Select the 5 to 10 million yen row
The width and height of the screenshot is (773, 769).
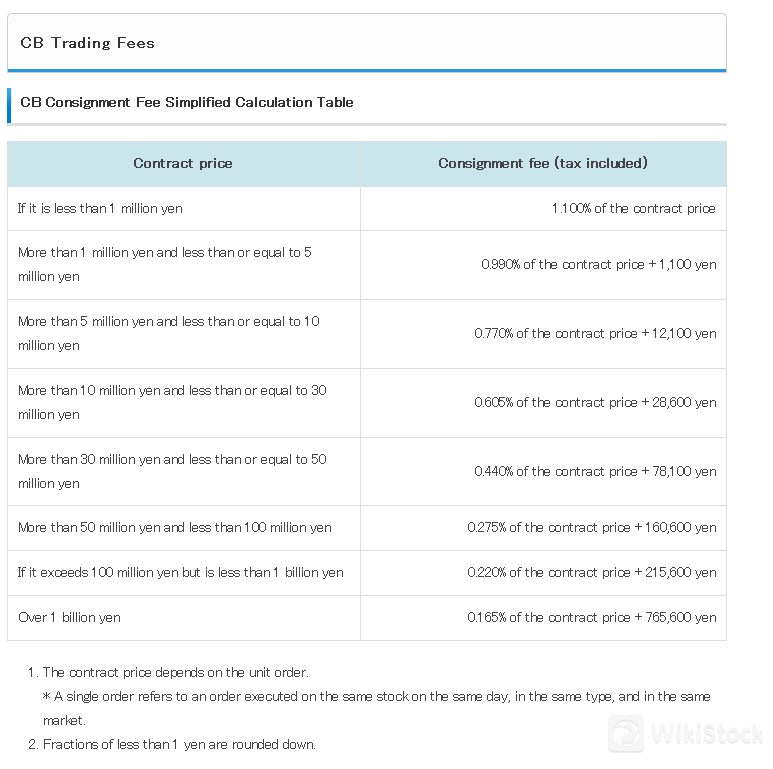(367, 334)
